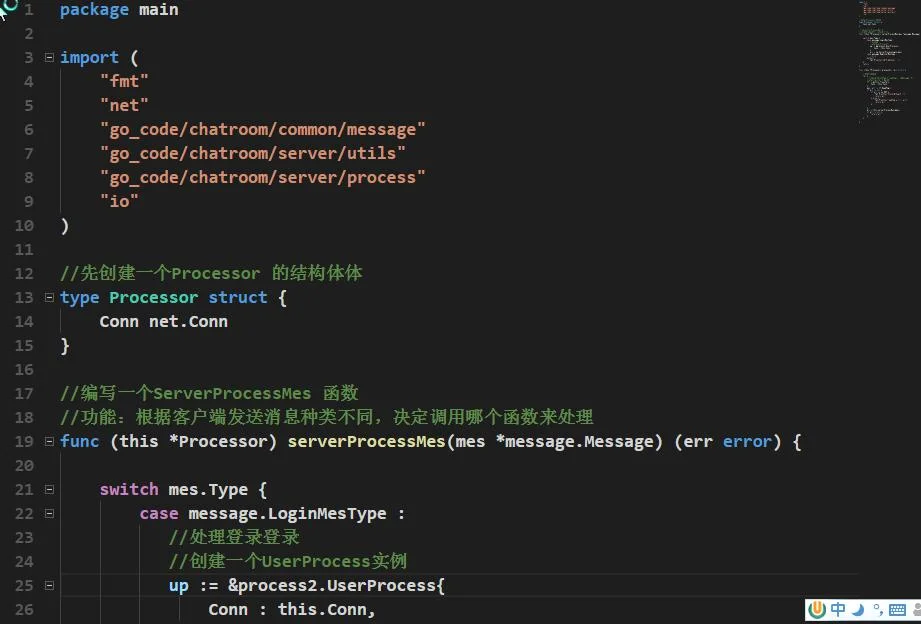The height and width of the screenshot is (624, 921).
Task: Collapse the import block fold marker
Action: [x=49, y=57]
